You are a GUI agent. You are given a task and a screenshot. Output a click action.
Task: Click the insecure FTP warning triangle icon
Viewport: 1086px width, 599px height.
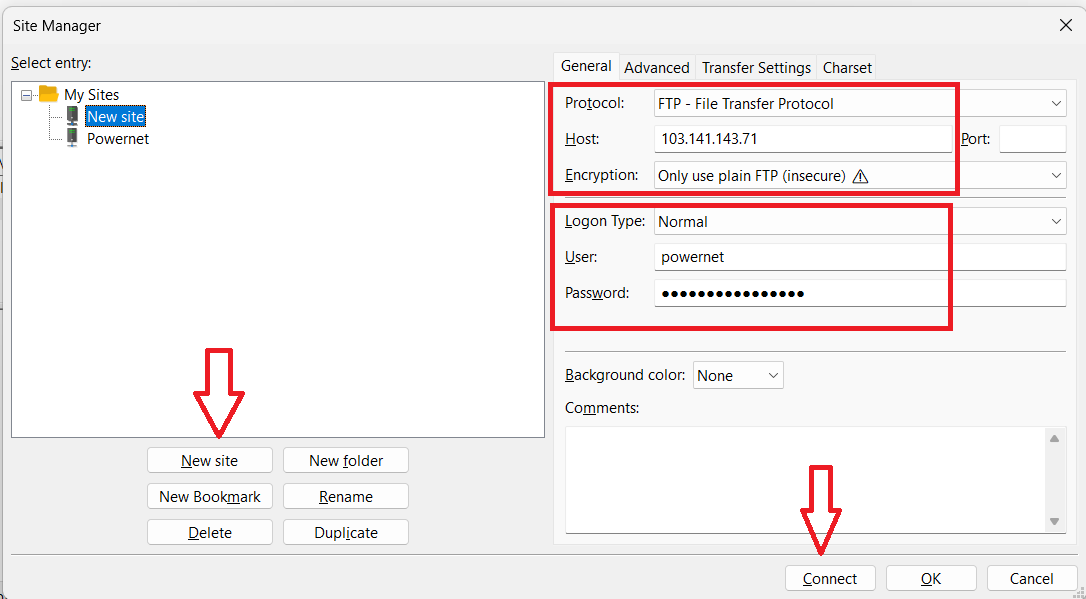click(860, 176)
